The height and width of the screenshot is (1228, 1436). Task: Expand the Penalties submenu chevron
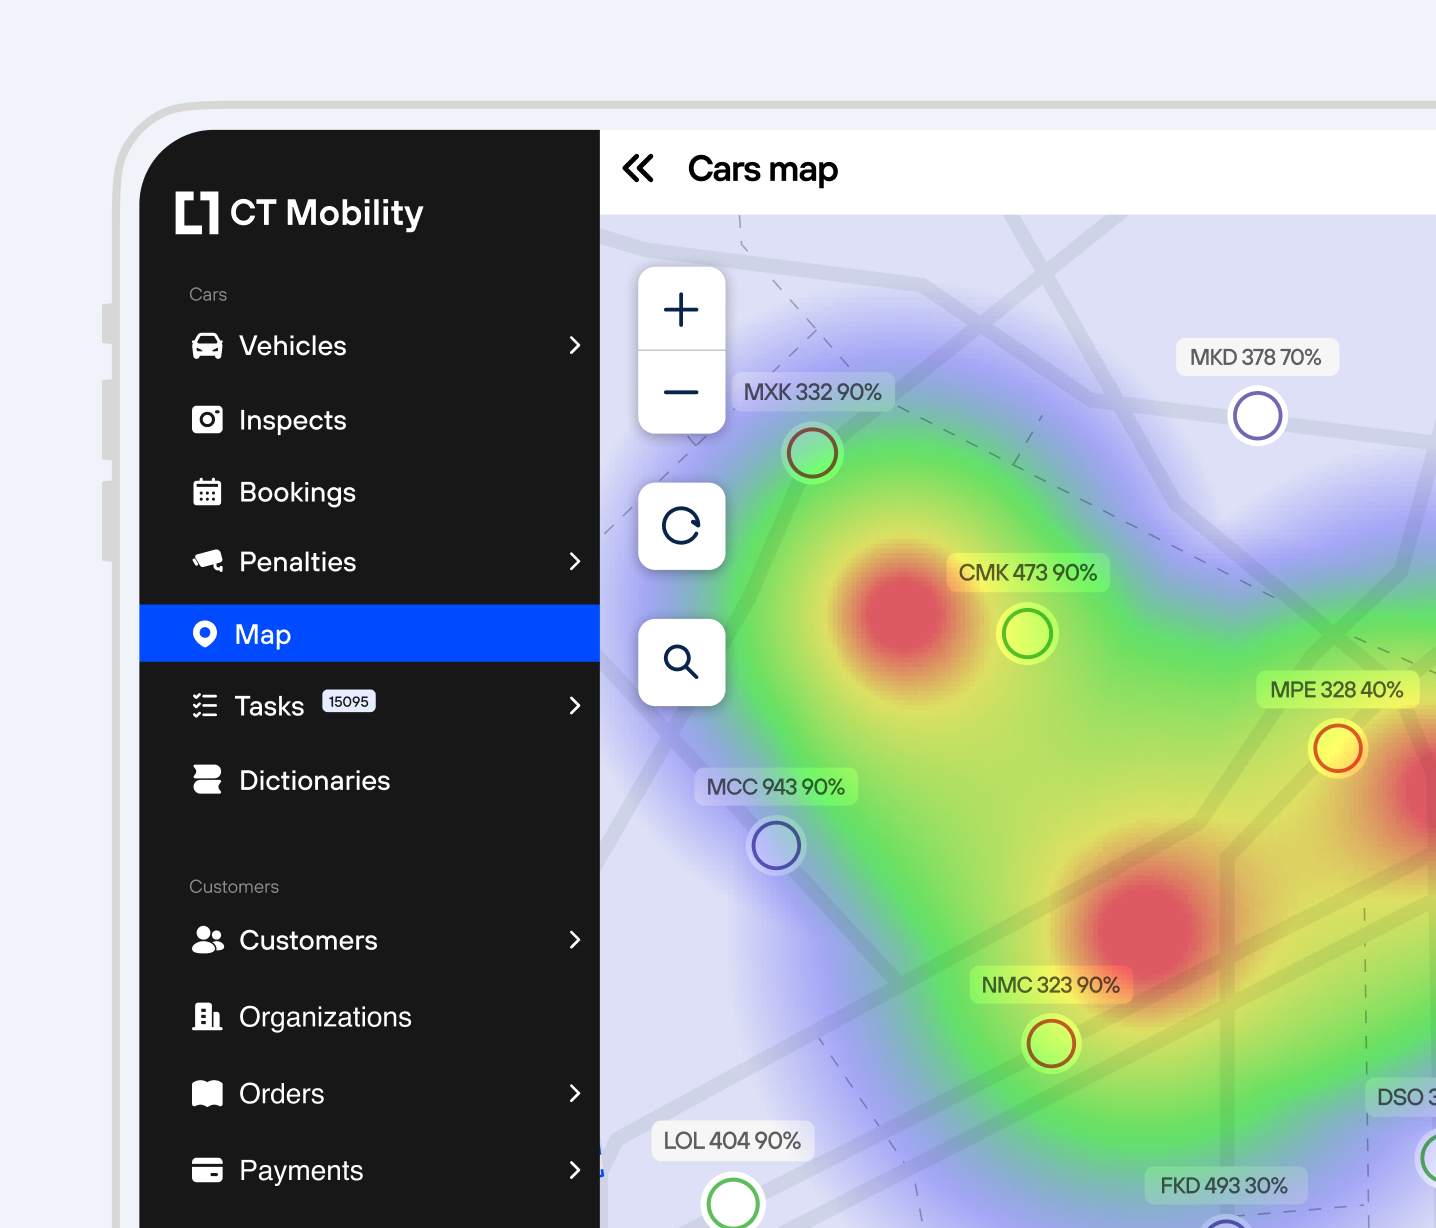(x=575, y=561)
